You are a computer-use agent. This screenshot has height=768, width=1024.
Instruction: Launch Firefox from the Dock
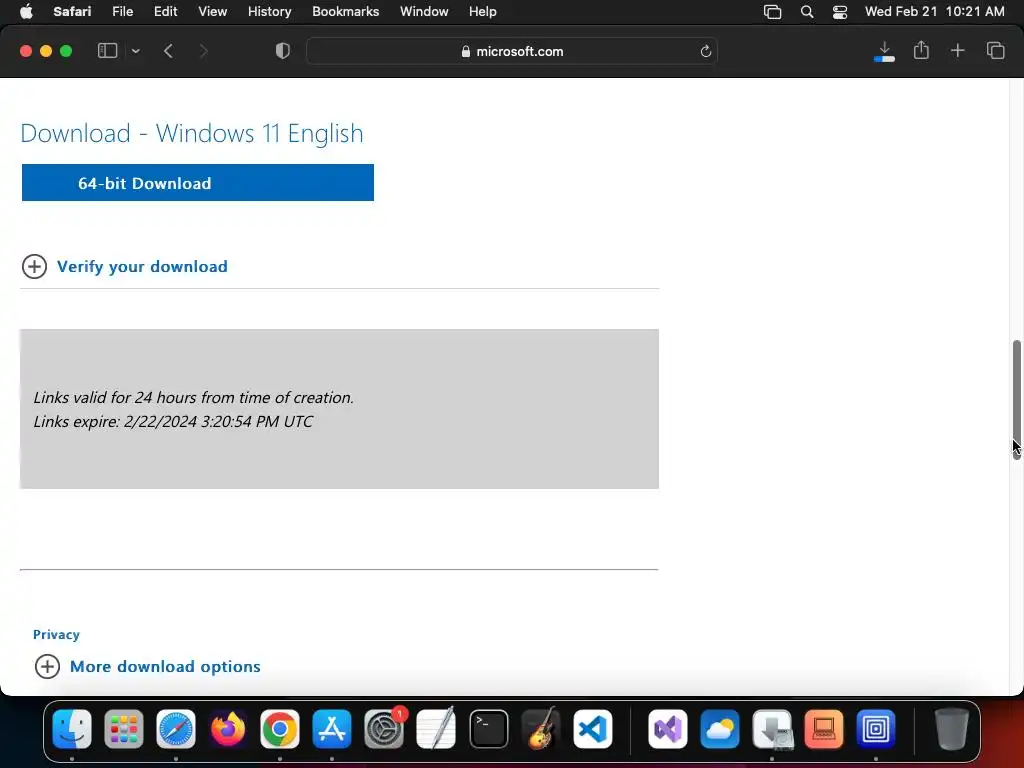(x=228, y=728)
